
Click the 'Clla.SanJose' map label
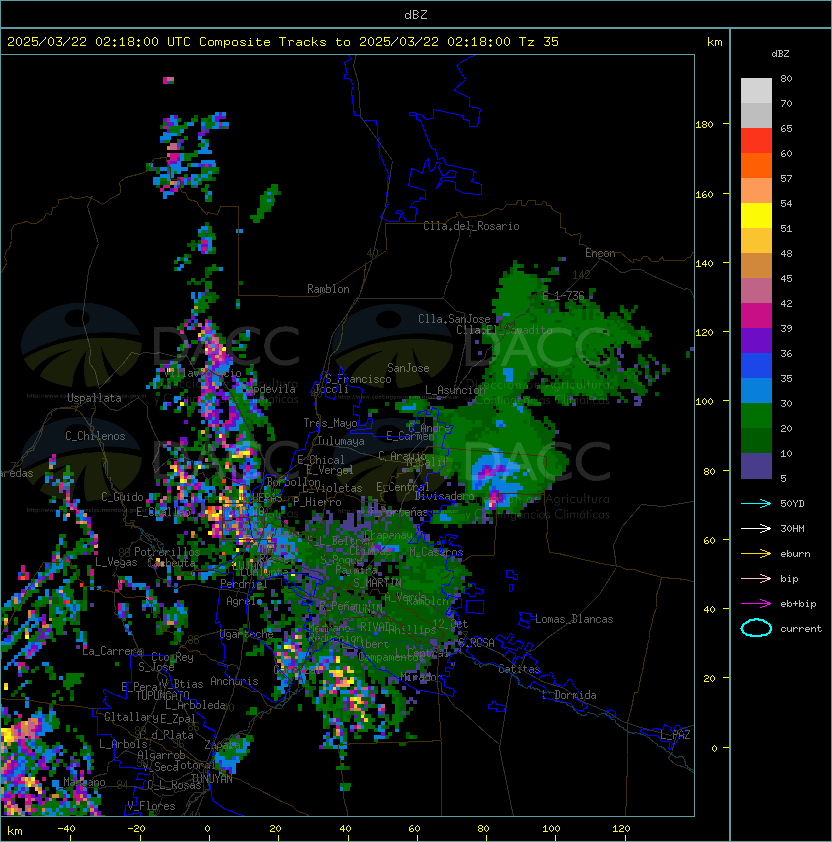454,319
